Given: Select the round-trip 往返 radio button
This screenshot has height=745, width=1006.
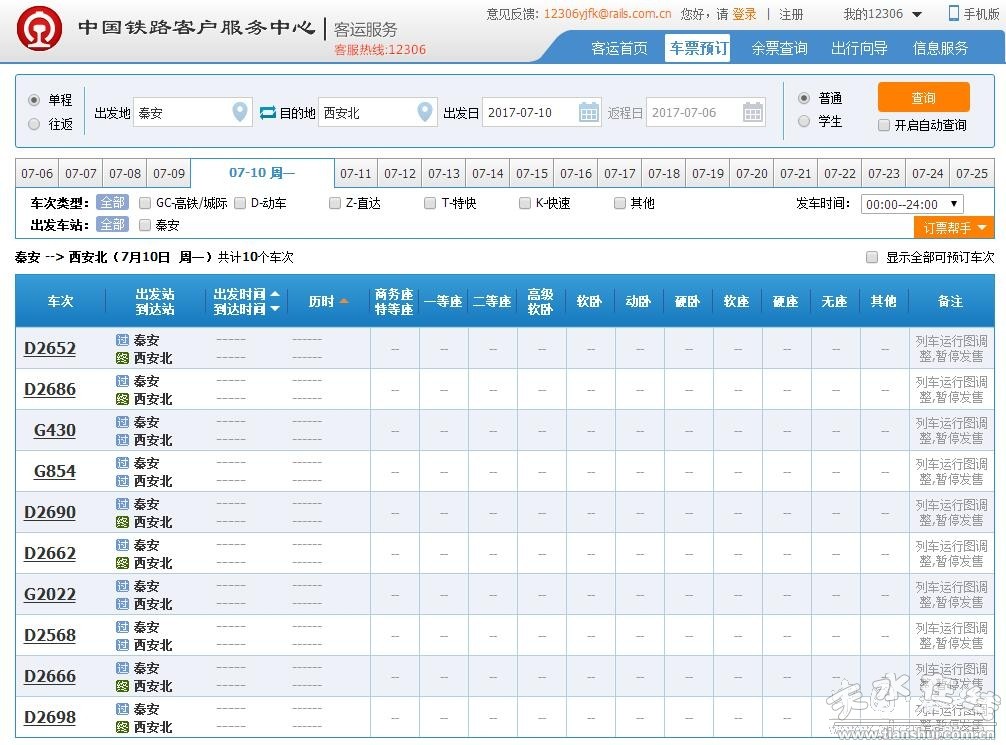Looking at the screenshot, I should pyautogui.click(x=34, y=124).
